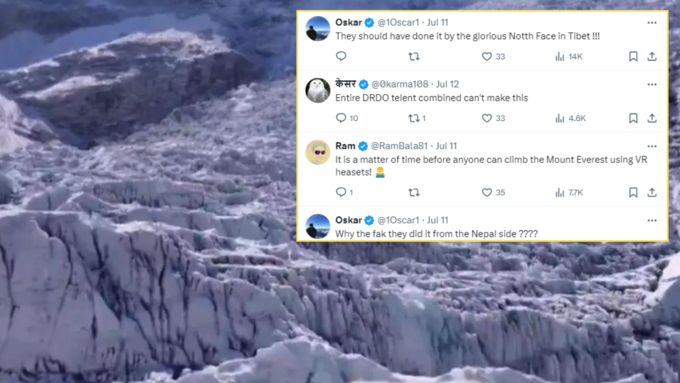Open Ram's profile picture with sunglasses
Screen dimensions: 680x383
[x=318, y=152]
